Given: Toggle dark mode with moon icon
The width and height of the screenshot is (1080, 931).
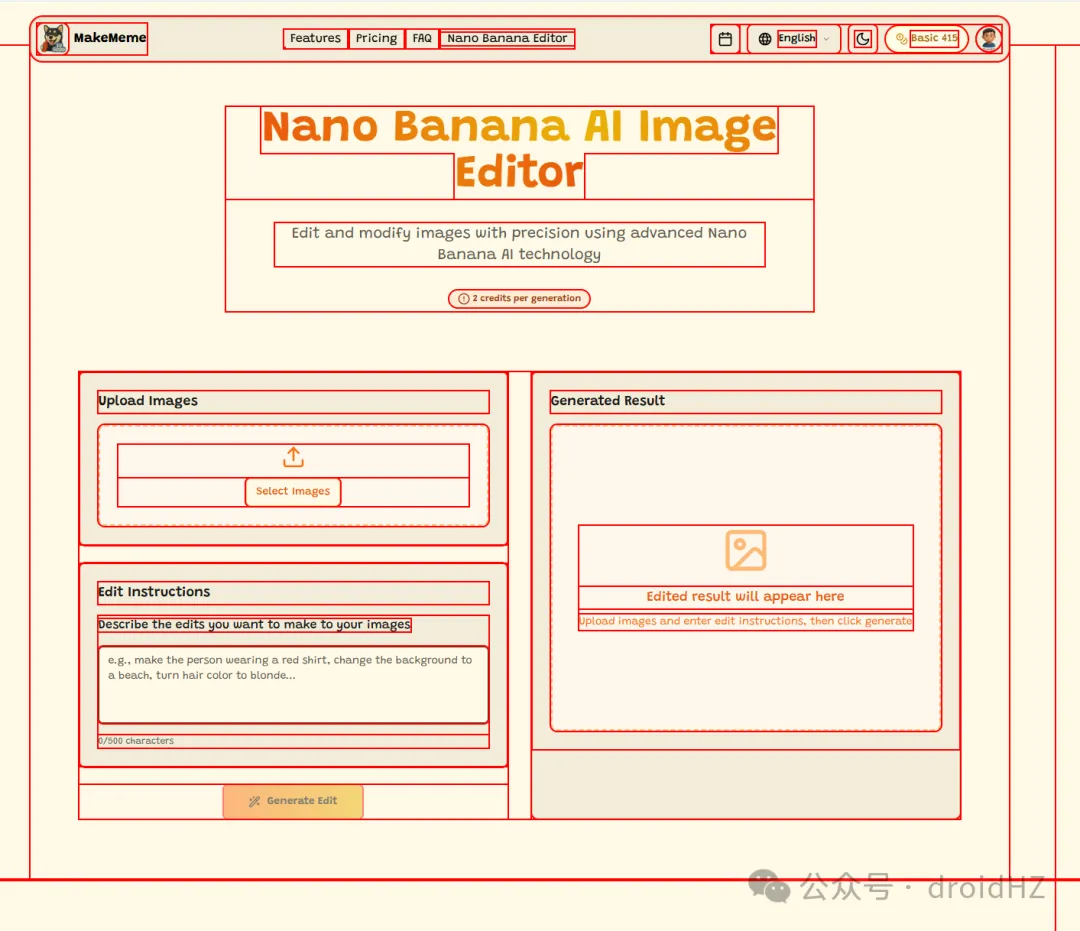Looking at the screenshot, I should (x=863, y=39).
